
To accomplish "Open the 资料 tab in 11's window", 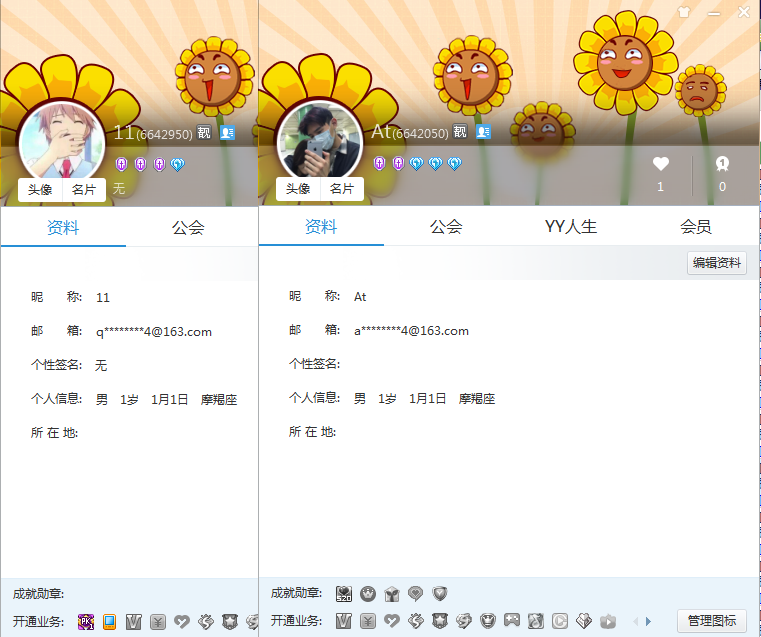I will 63,228.
